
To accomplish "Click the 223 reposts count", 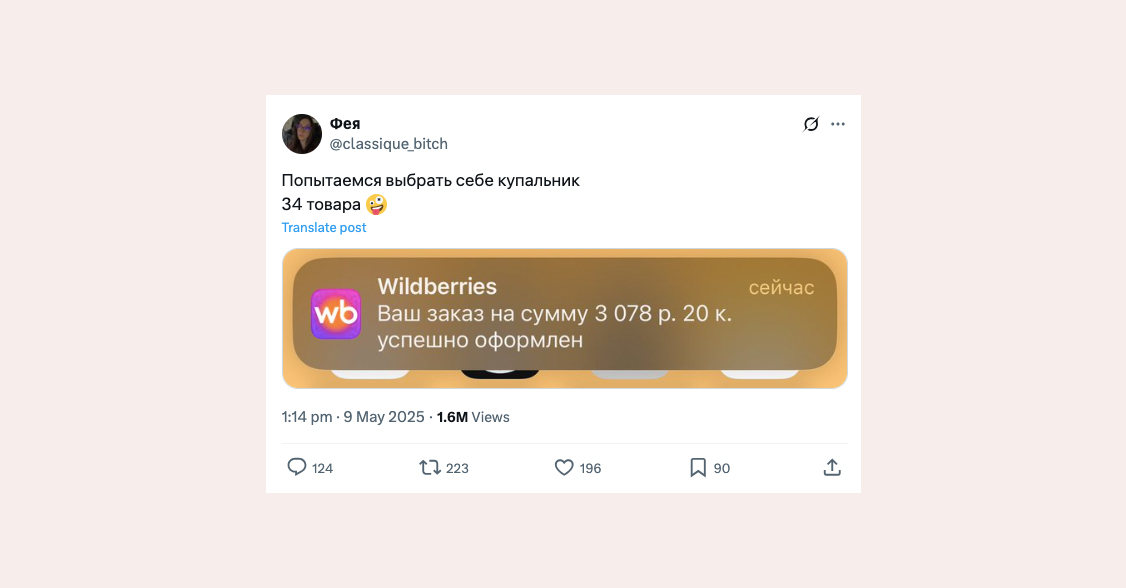I will (x=457, y=469).
